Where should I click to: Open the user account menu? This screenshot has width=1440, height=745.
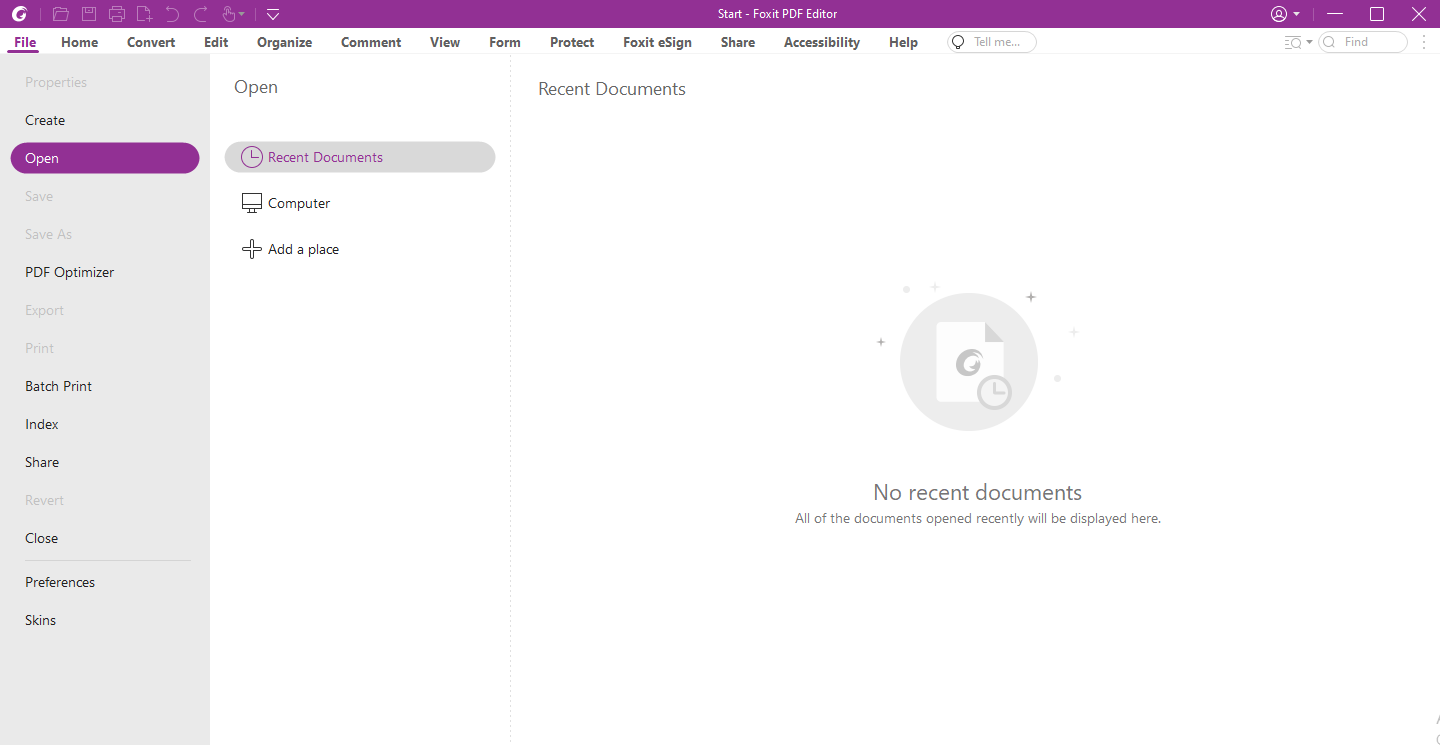(x=1285, y=14)
